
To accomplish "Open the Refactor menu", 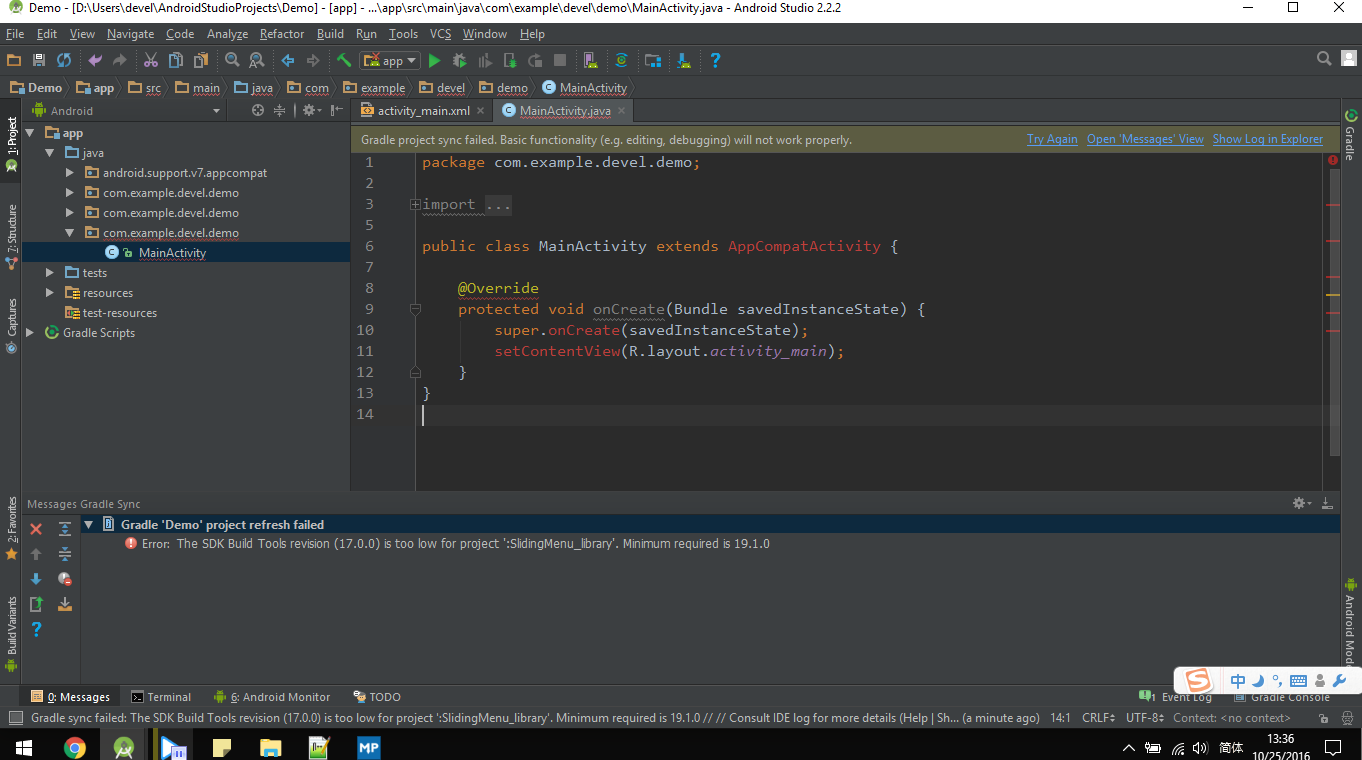I will coord(282,34).
